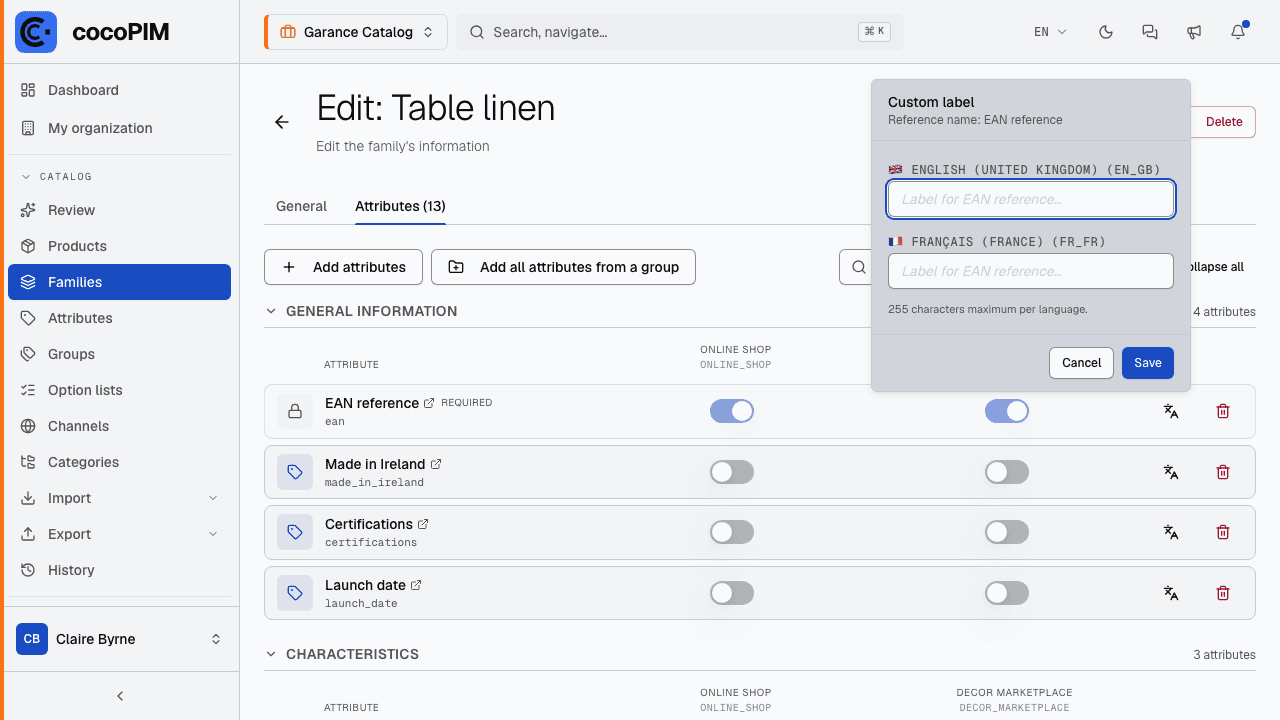Open EAN reference external link icon

(429, 403)
